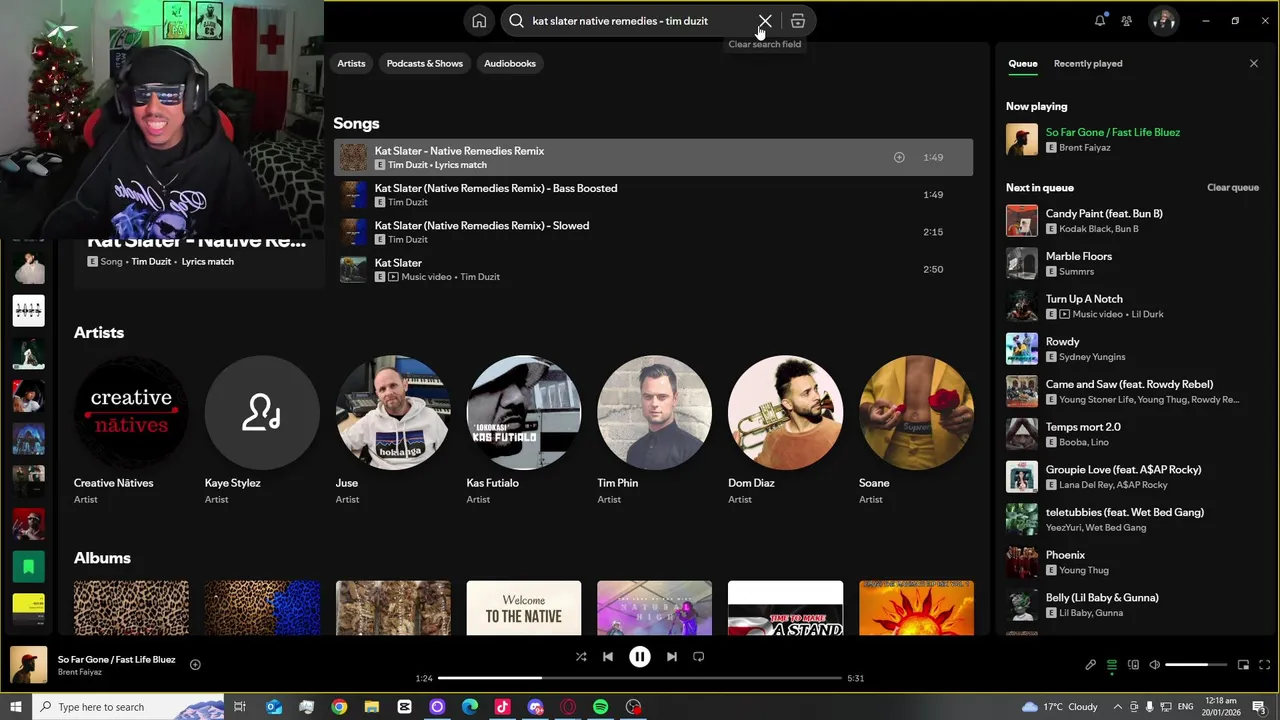Select Marble Floors in the queue
Viewport: 1280px width, 720px height.
[x=1134, y=263]
